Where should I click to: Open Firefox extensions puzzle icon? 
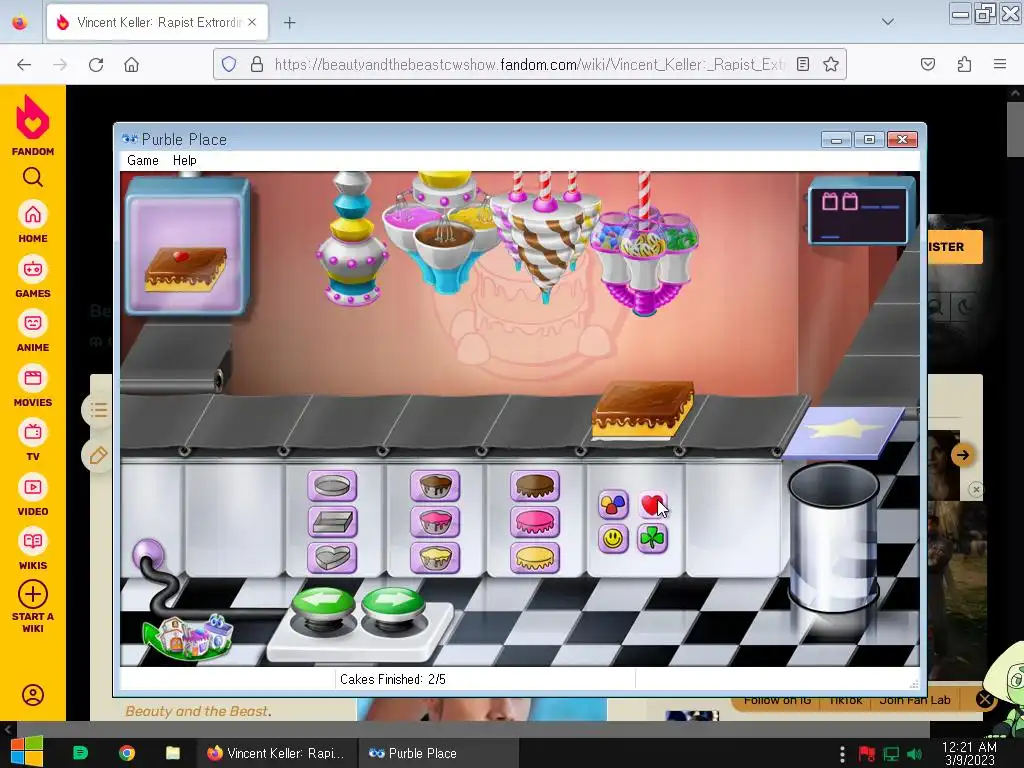(964, 64)
